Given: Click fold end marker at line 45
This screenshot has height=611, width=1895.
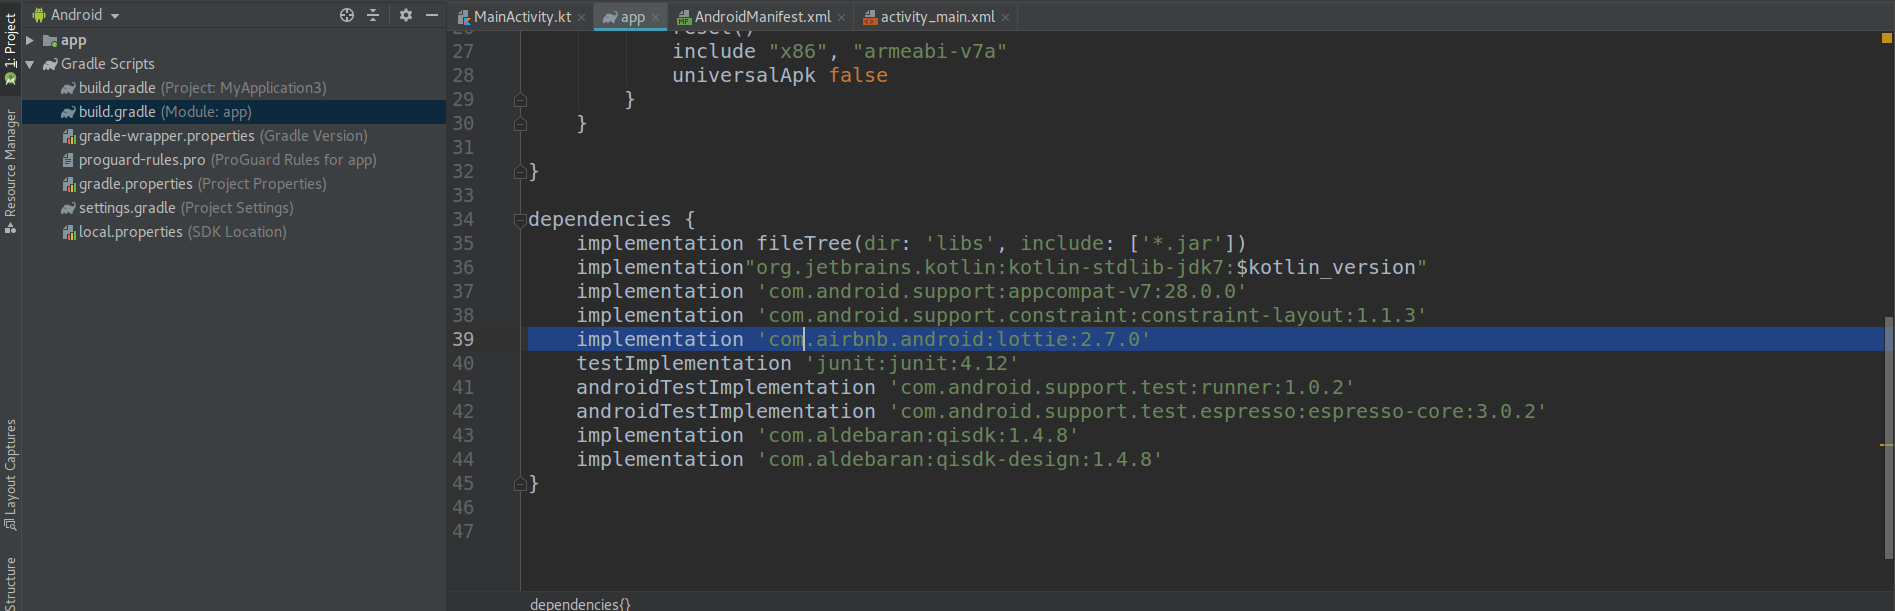Looking at the screenshot, I should [x=520, y=484].
